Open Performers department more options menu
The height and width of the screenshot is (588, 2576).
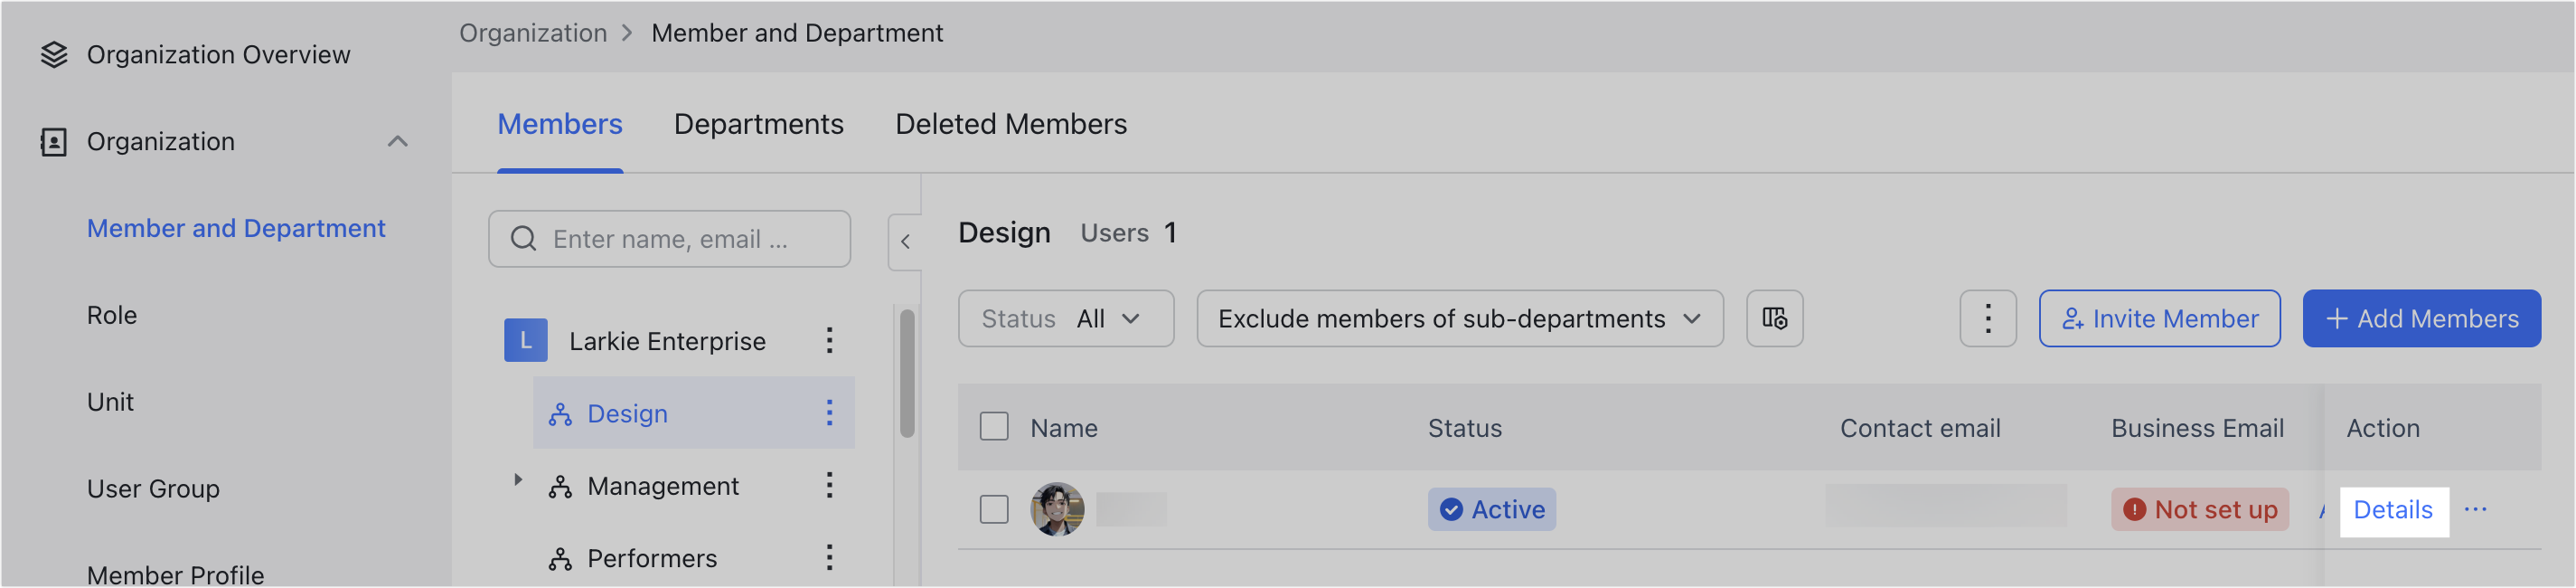pos(829,558)
